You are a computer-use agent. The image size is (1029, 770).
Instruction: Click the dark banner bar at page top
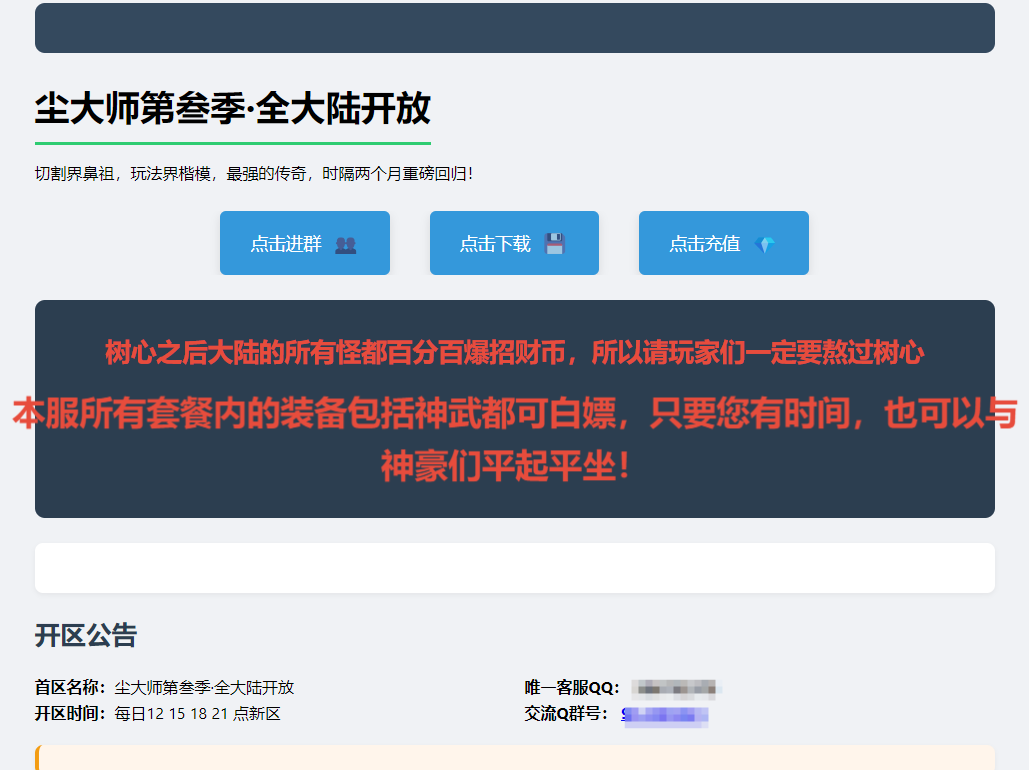tap(514, 28)
